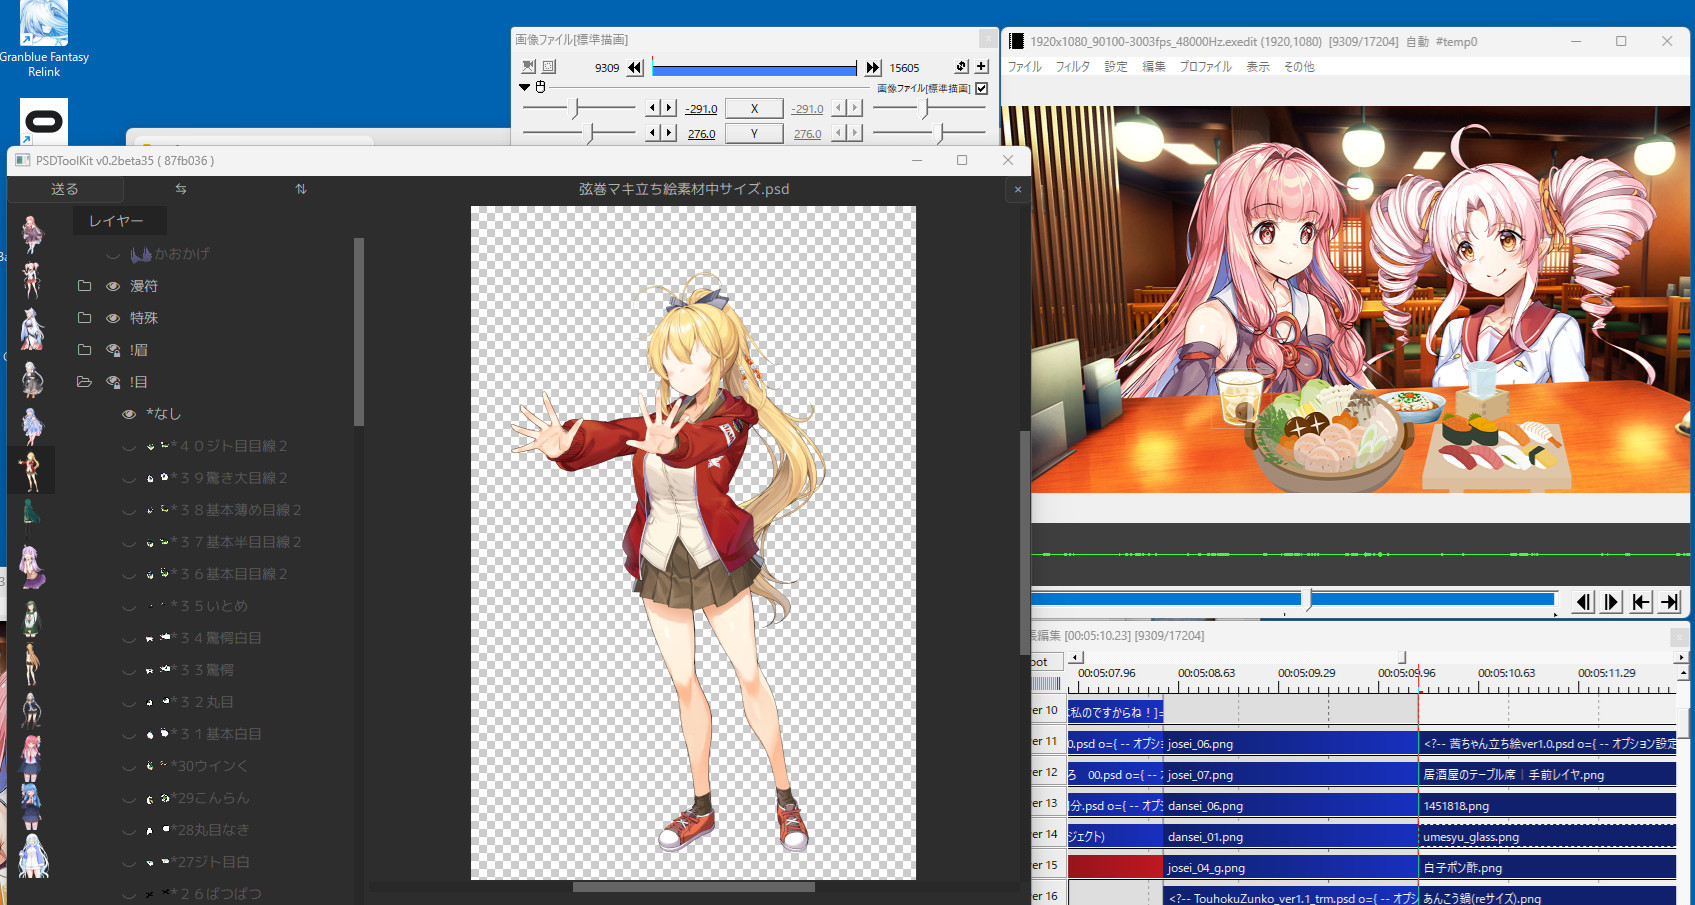The image size is (1695, 905).
Task: Open the Granblue Fantasy Relink desktop icon
Action: click(x=44, y=38)
